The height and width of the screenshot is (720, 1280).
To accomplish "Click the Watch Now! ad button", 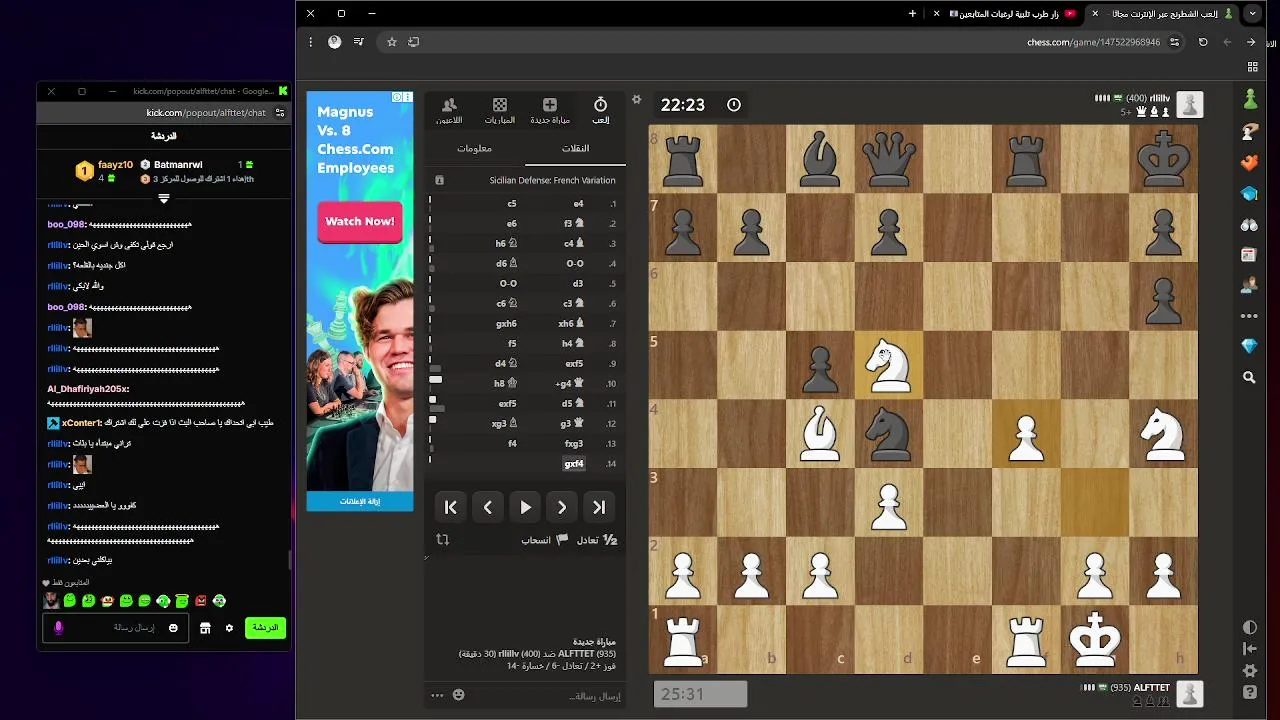I will pyautogui.click(x=360, y=222).
